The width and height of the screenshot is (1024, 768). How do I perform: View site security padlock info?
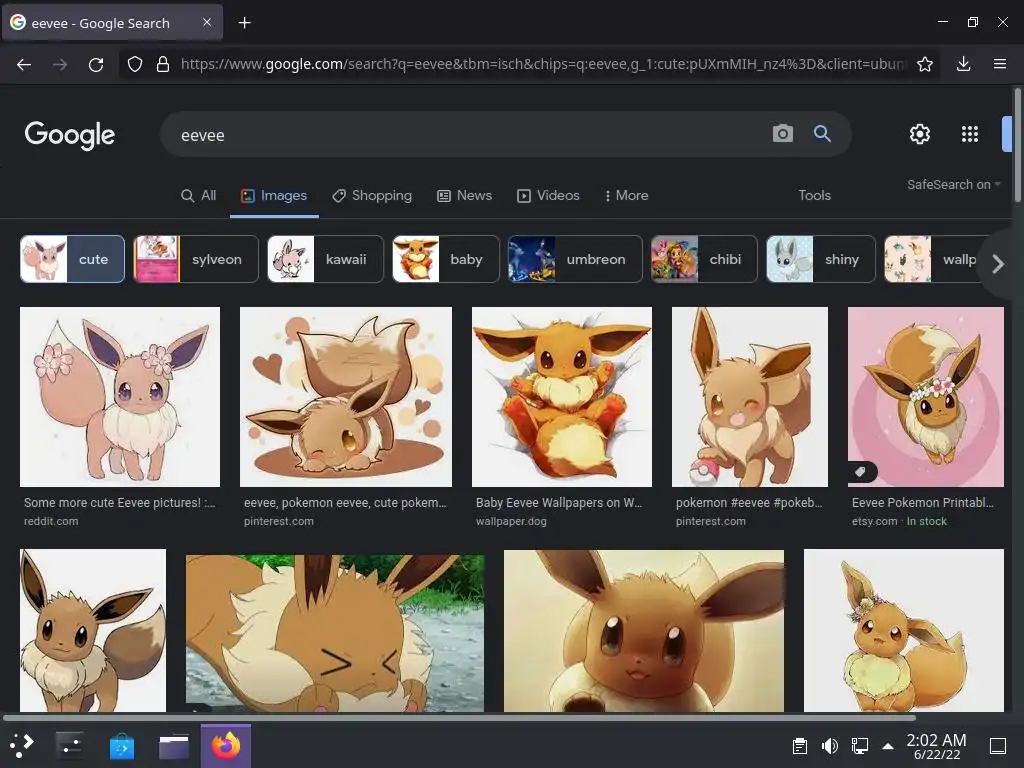pyautogui.click(x=163, y=64)
